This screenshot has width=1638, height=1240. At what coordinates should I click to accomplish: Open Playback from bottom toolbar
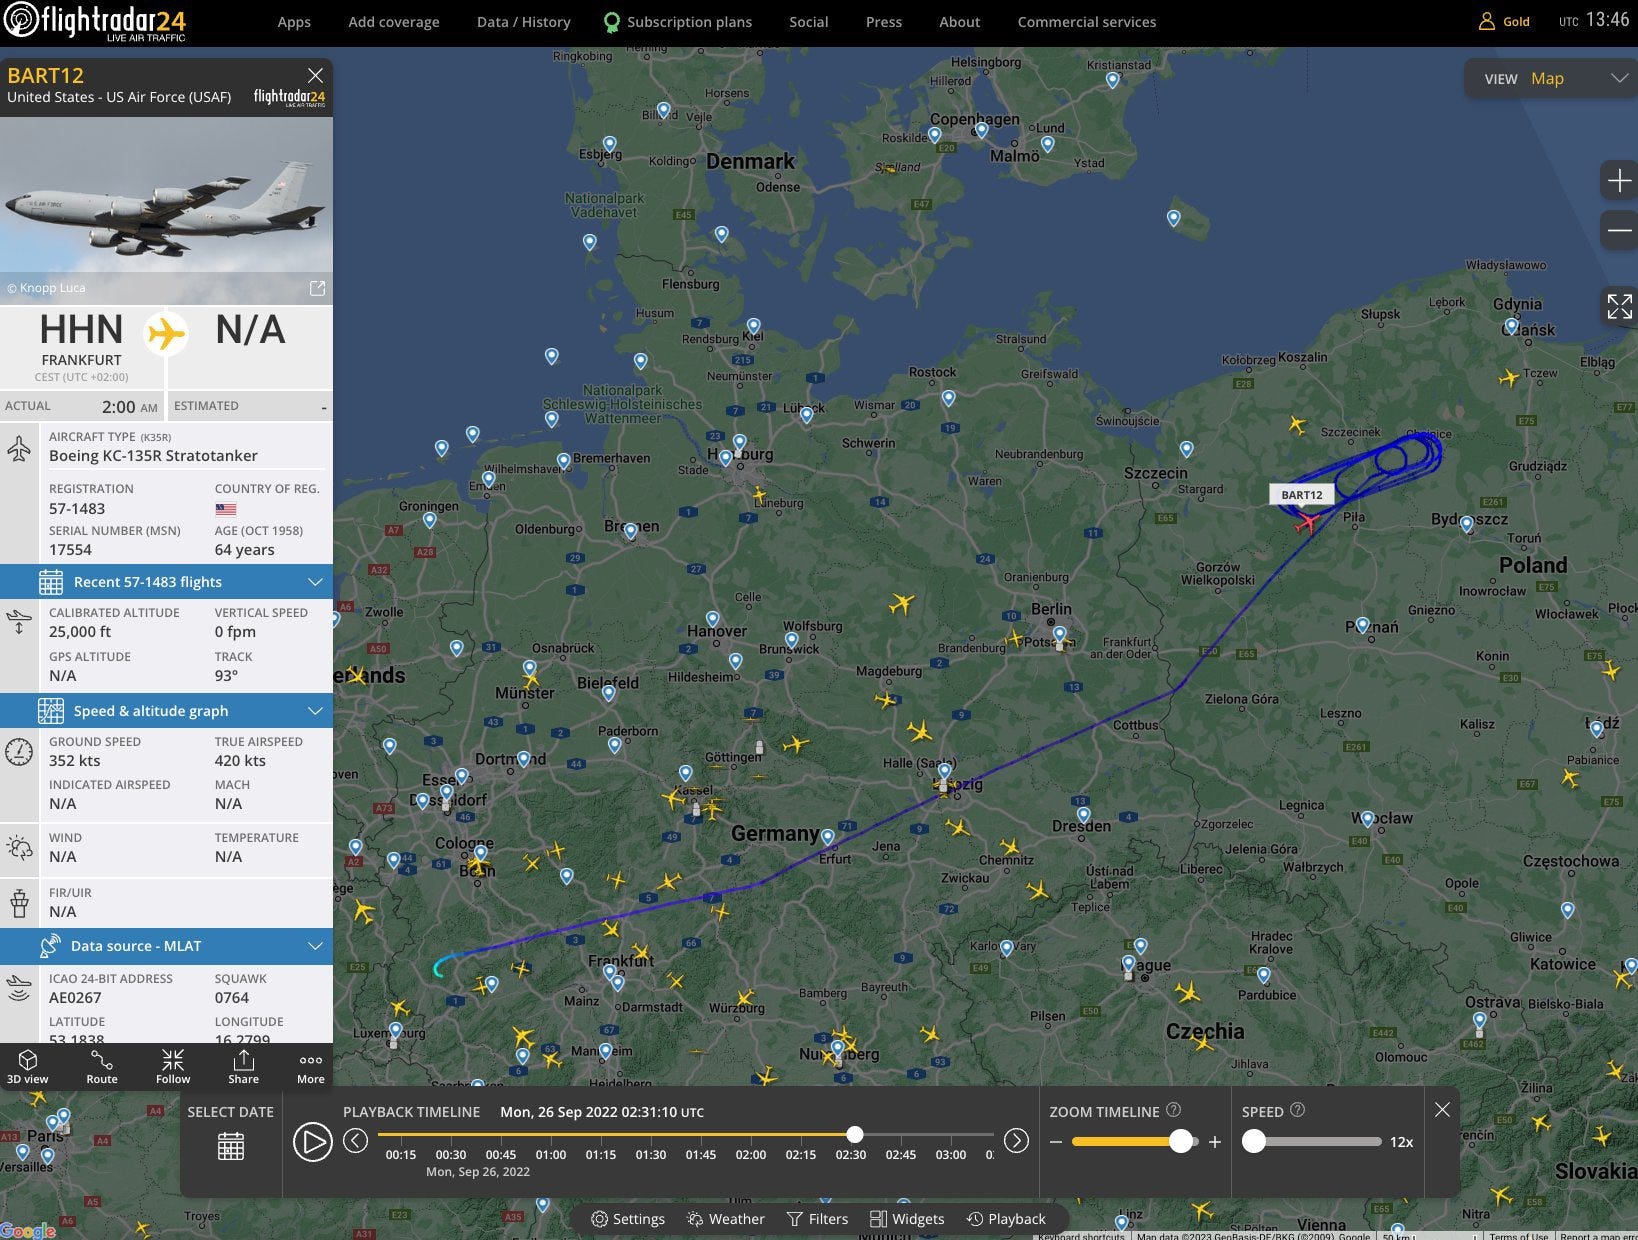(x=1006, y=1219)
